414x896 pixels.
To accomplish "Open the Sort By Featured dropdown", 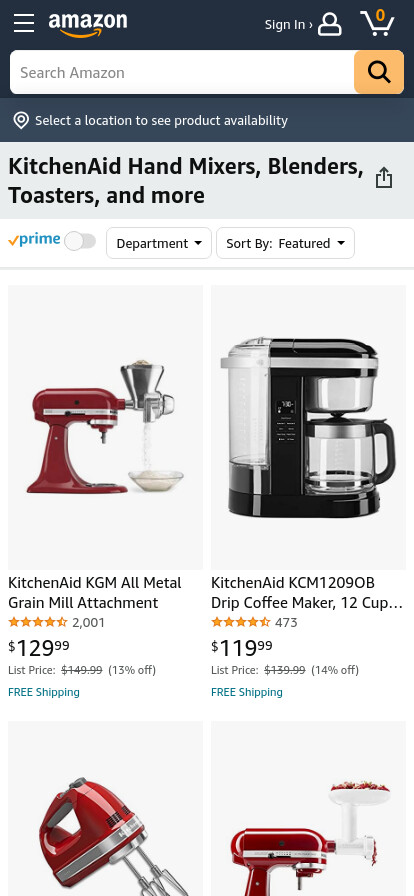I will (x=285, y=243).
